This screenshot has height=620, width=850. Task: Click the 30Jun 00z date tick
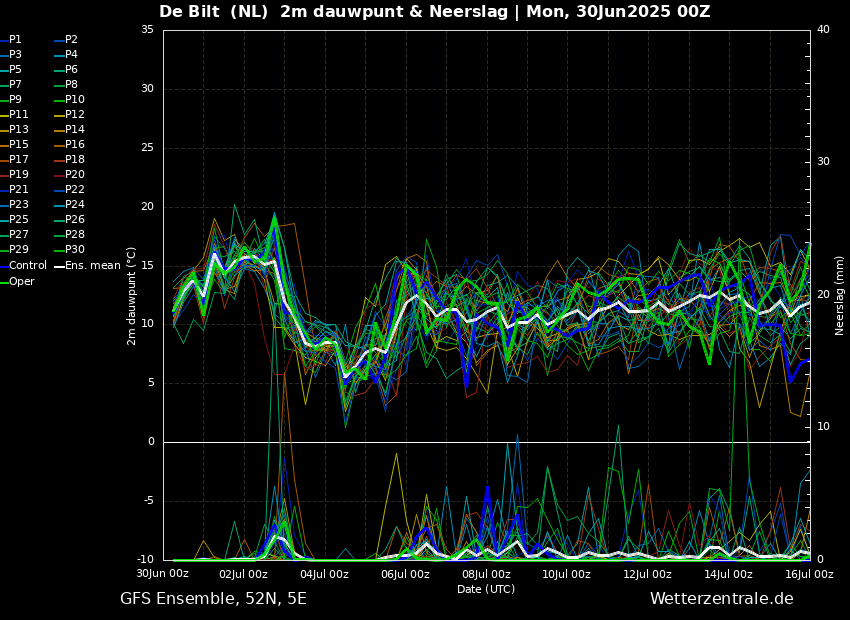pos(162,574)
